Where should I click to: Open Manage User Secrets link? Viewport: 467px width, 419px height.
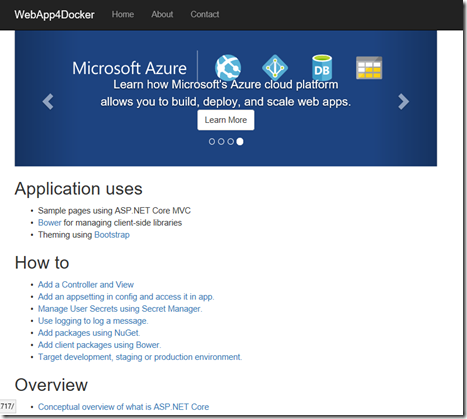coord(120,309)
